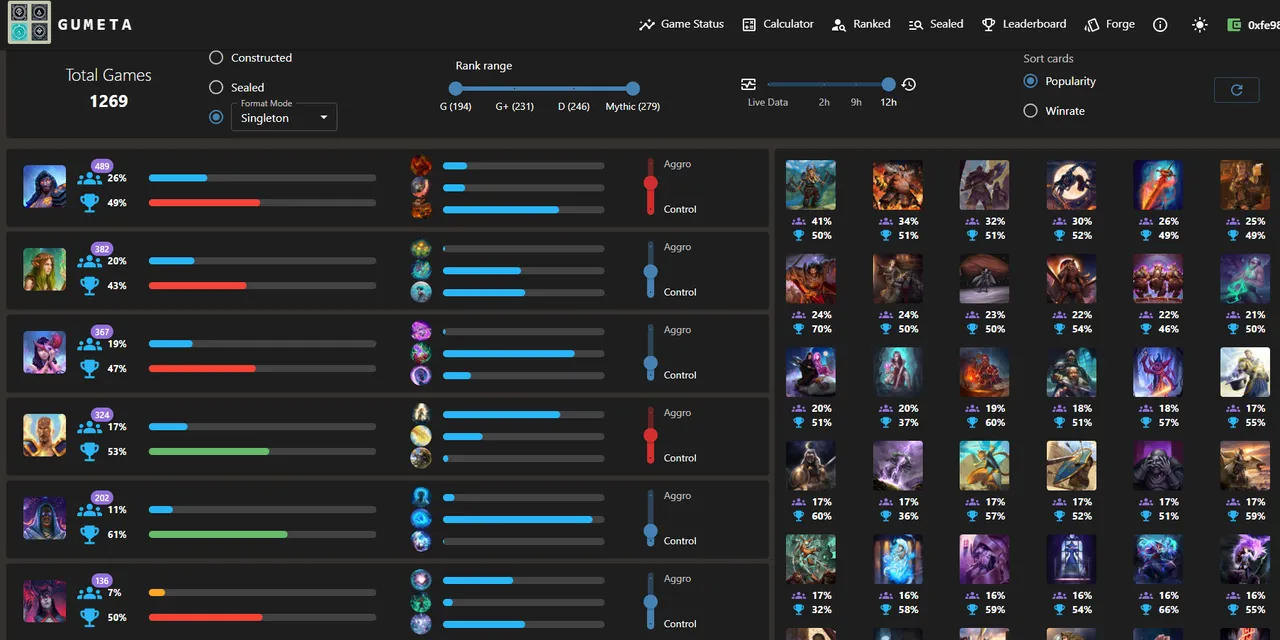Click the players icon beside 20% popularity

coord(90,261)
